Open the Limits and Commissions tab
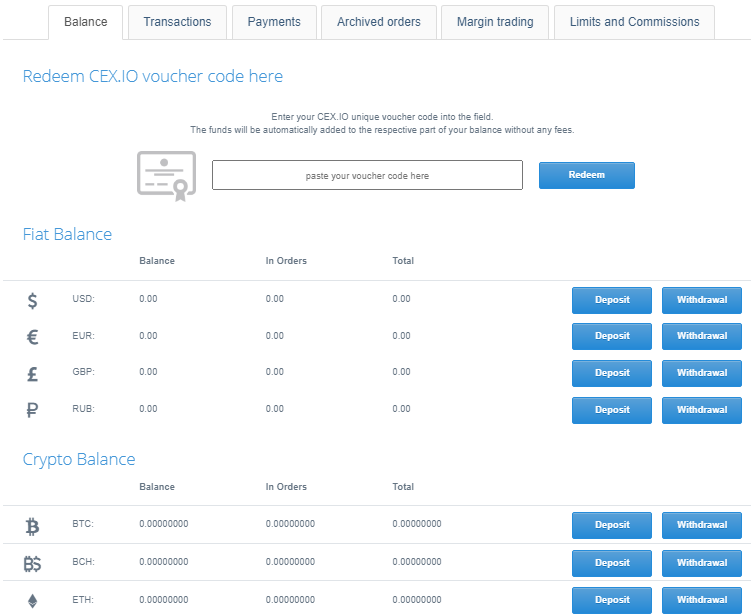This screenshot has width=751, height=616. 634,22
